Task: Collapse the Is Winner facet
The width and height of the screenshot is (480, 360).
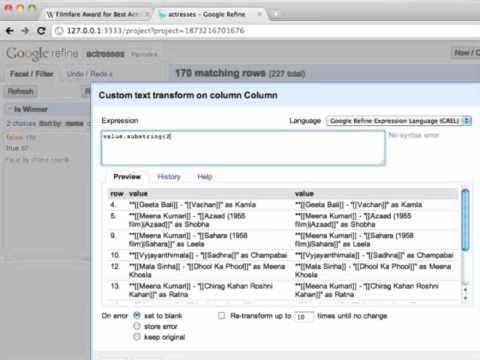Action: pyautogui.click(x=9, y=109)
